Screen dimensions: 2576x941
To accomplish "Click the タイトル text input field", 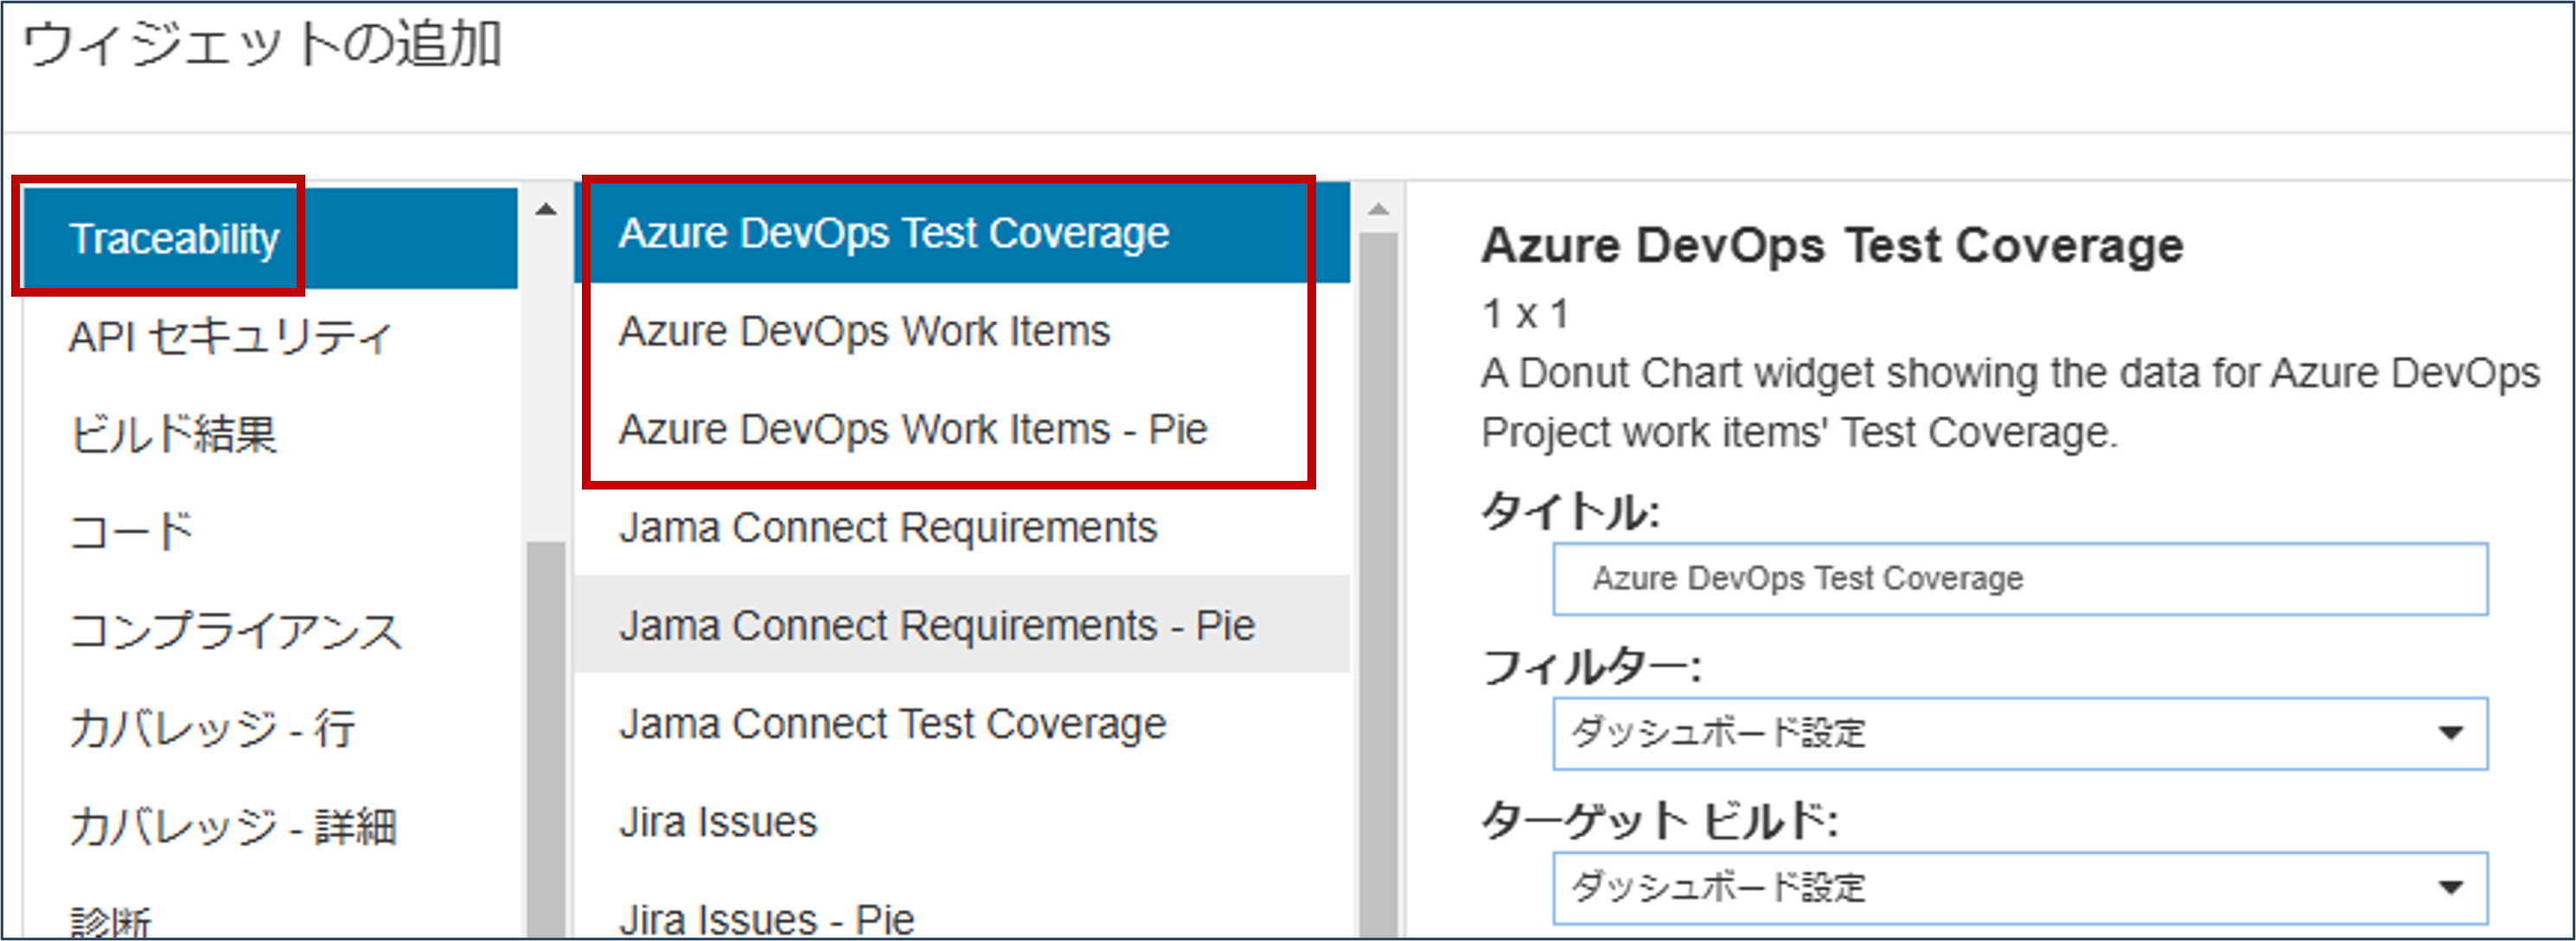I will (x=2019, y=579).
